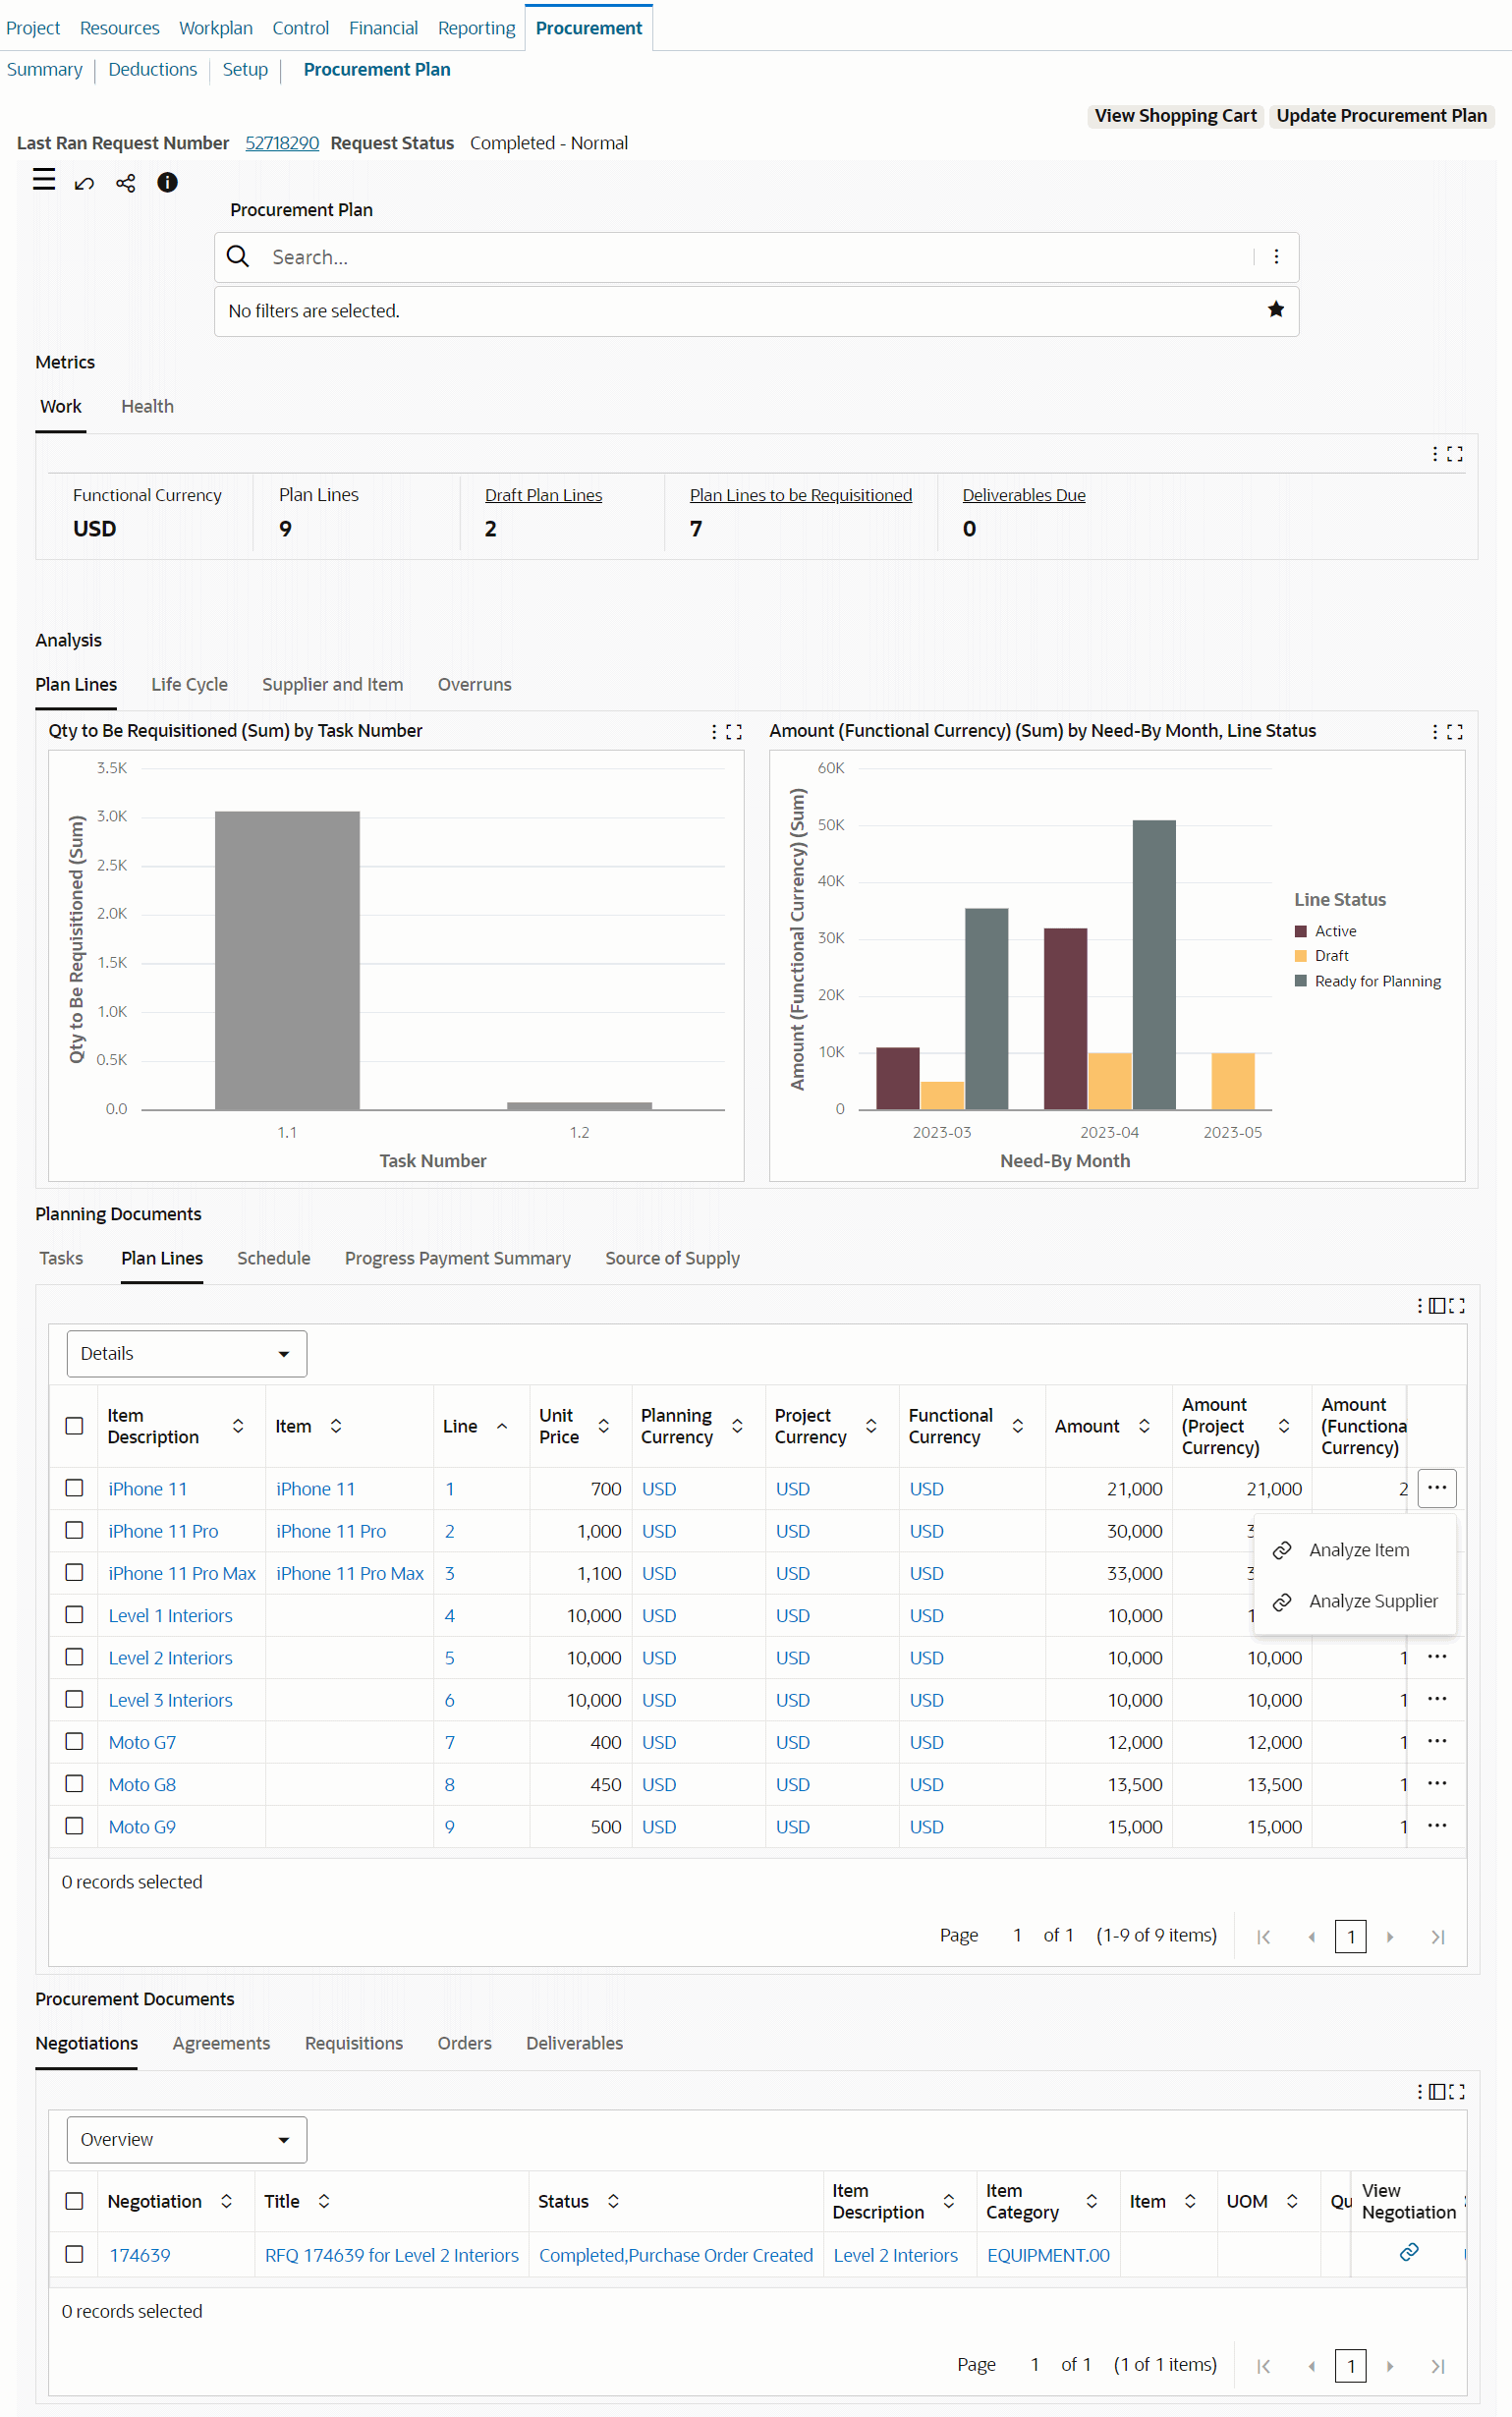
Task: Open search bar vertical dots menu
Action: pyautogui.click(x=1276, y=257)
